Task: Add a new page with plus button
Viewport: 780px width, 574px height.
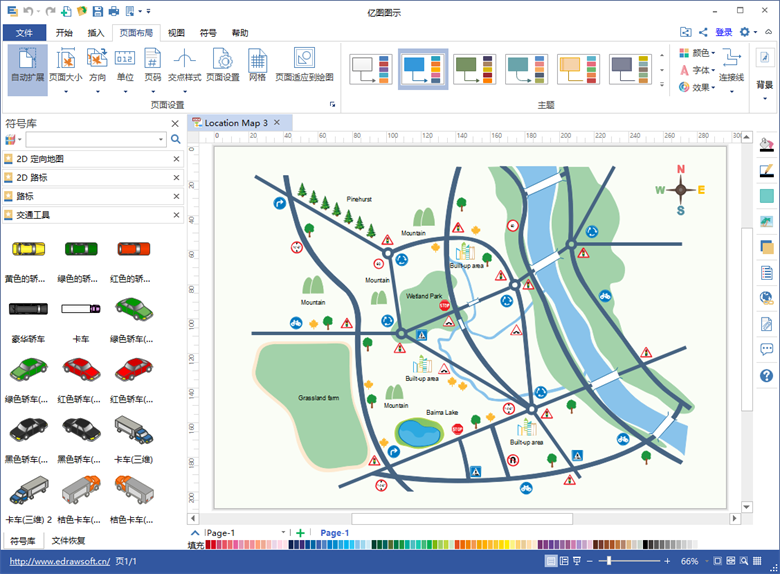Action: (300, 533)
